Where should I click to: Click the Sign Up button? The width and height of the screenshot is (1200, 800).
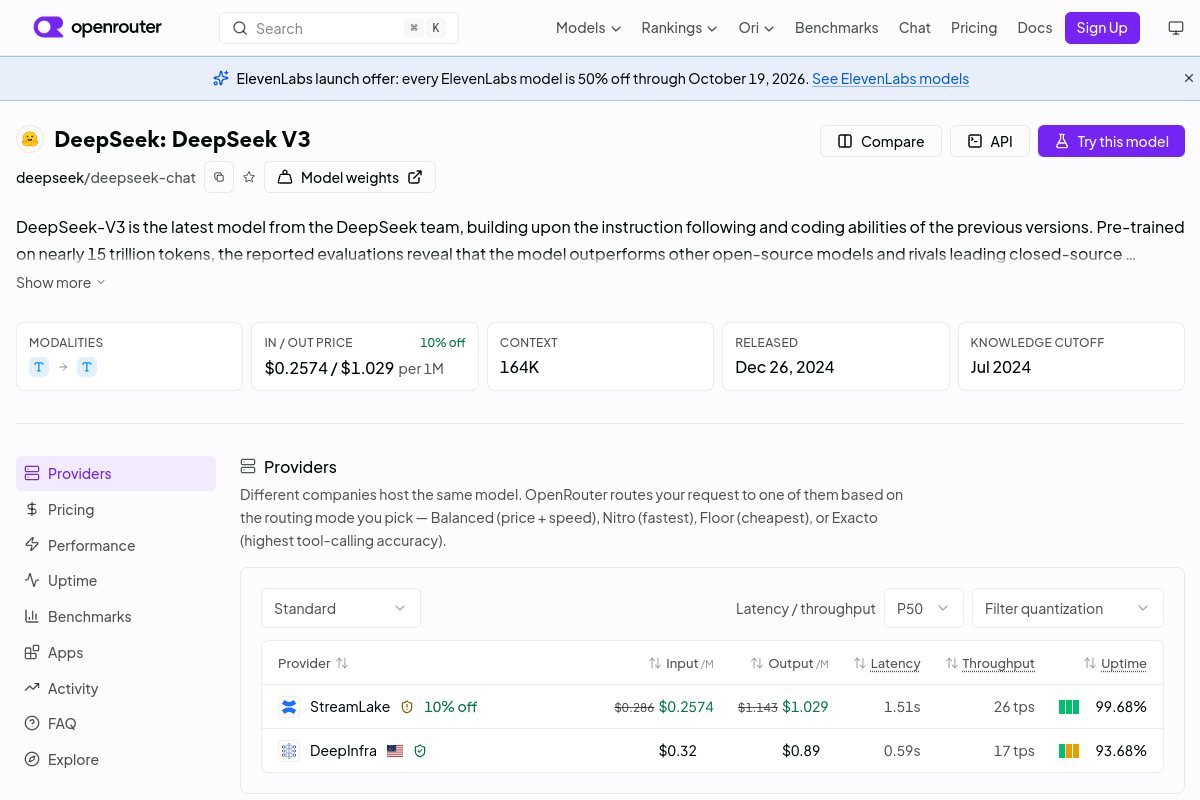pos(1102,28)
